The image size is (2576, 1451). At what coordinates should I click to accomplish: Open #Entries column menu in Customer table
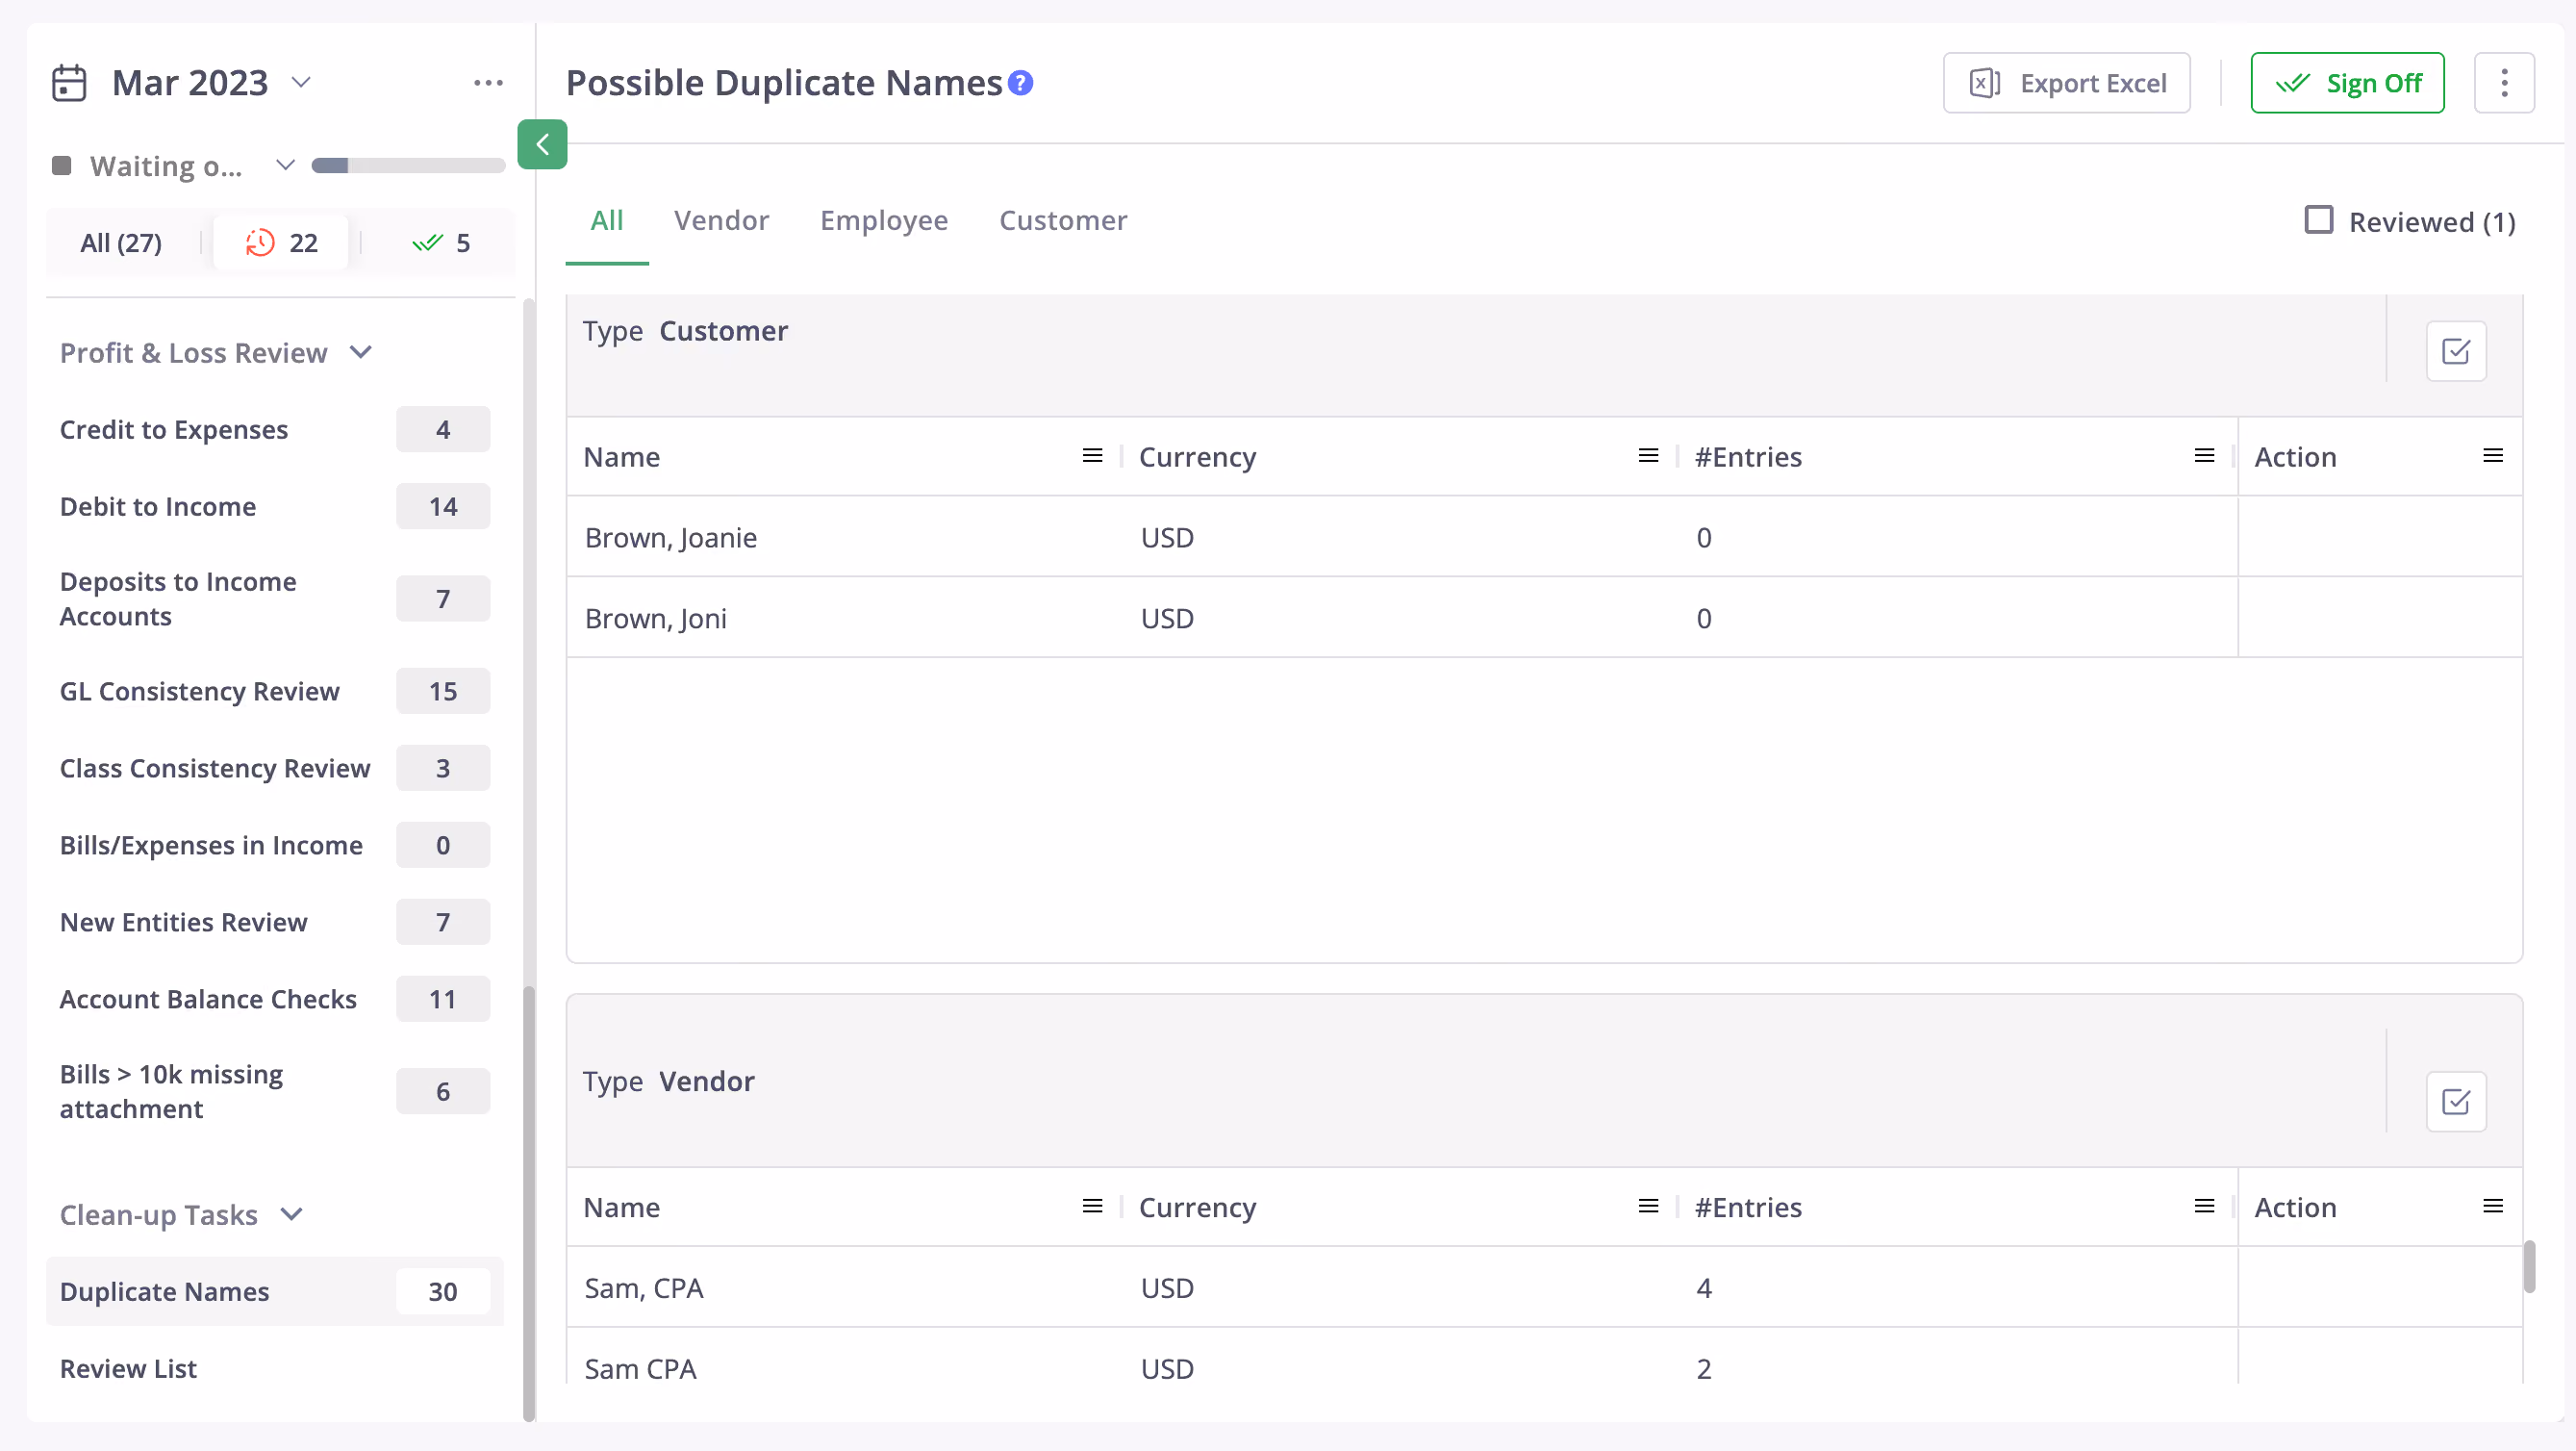(x=2204, y=456)
